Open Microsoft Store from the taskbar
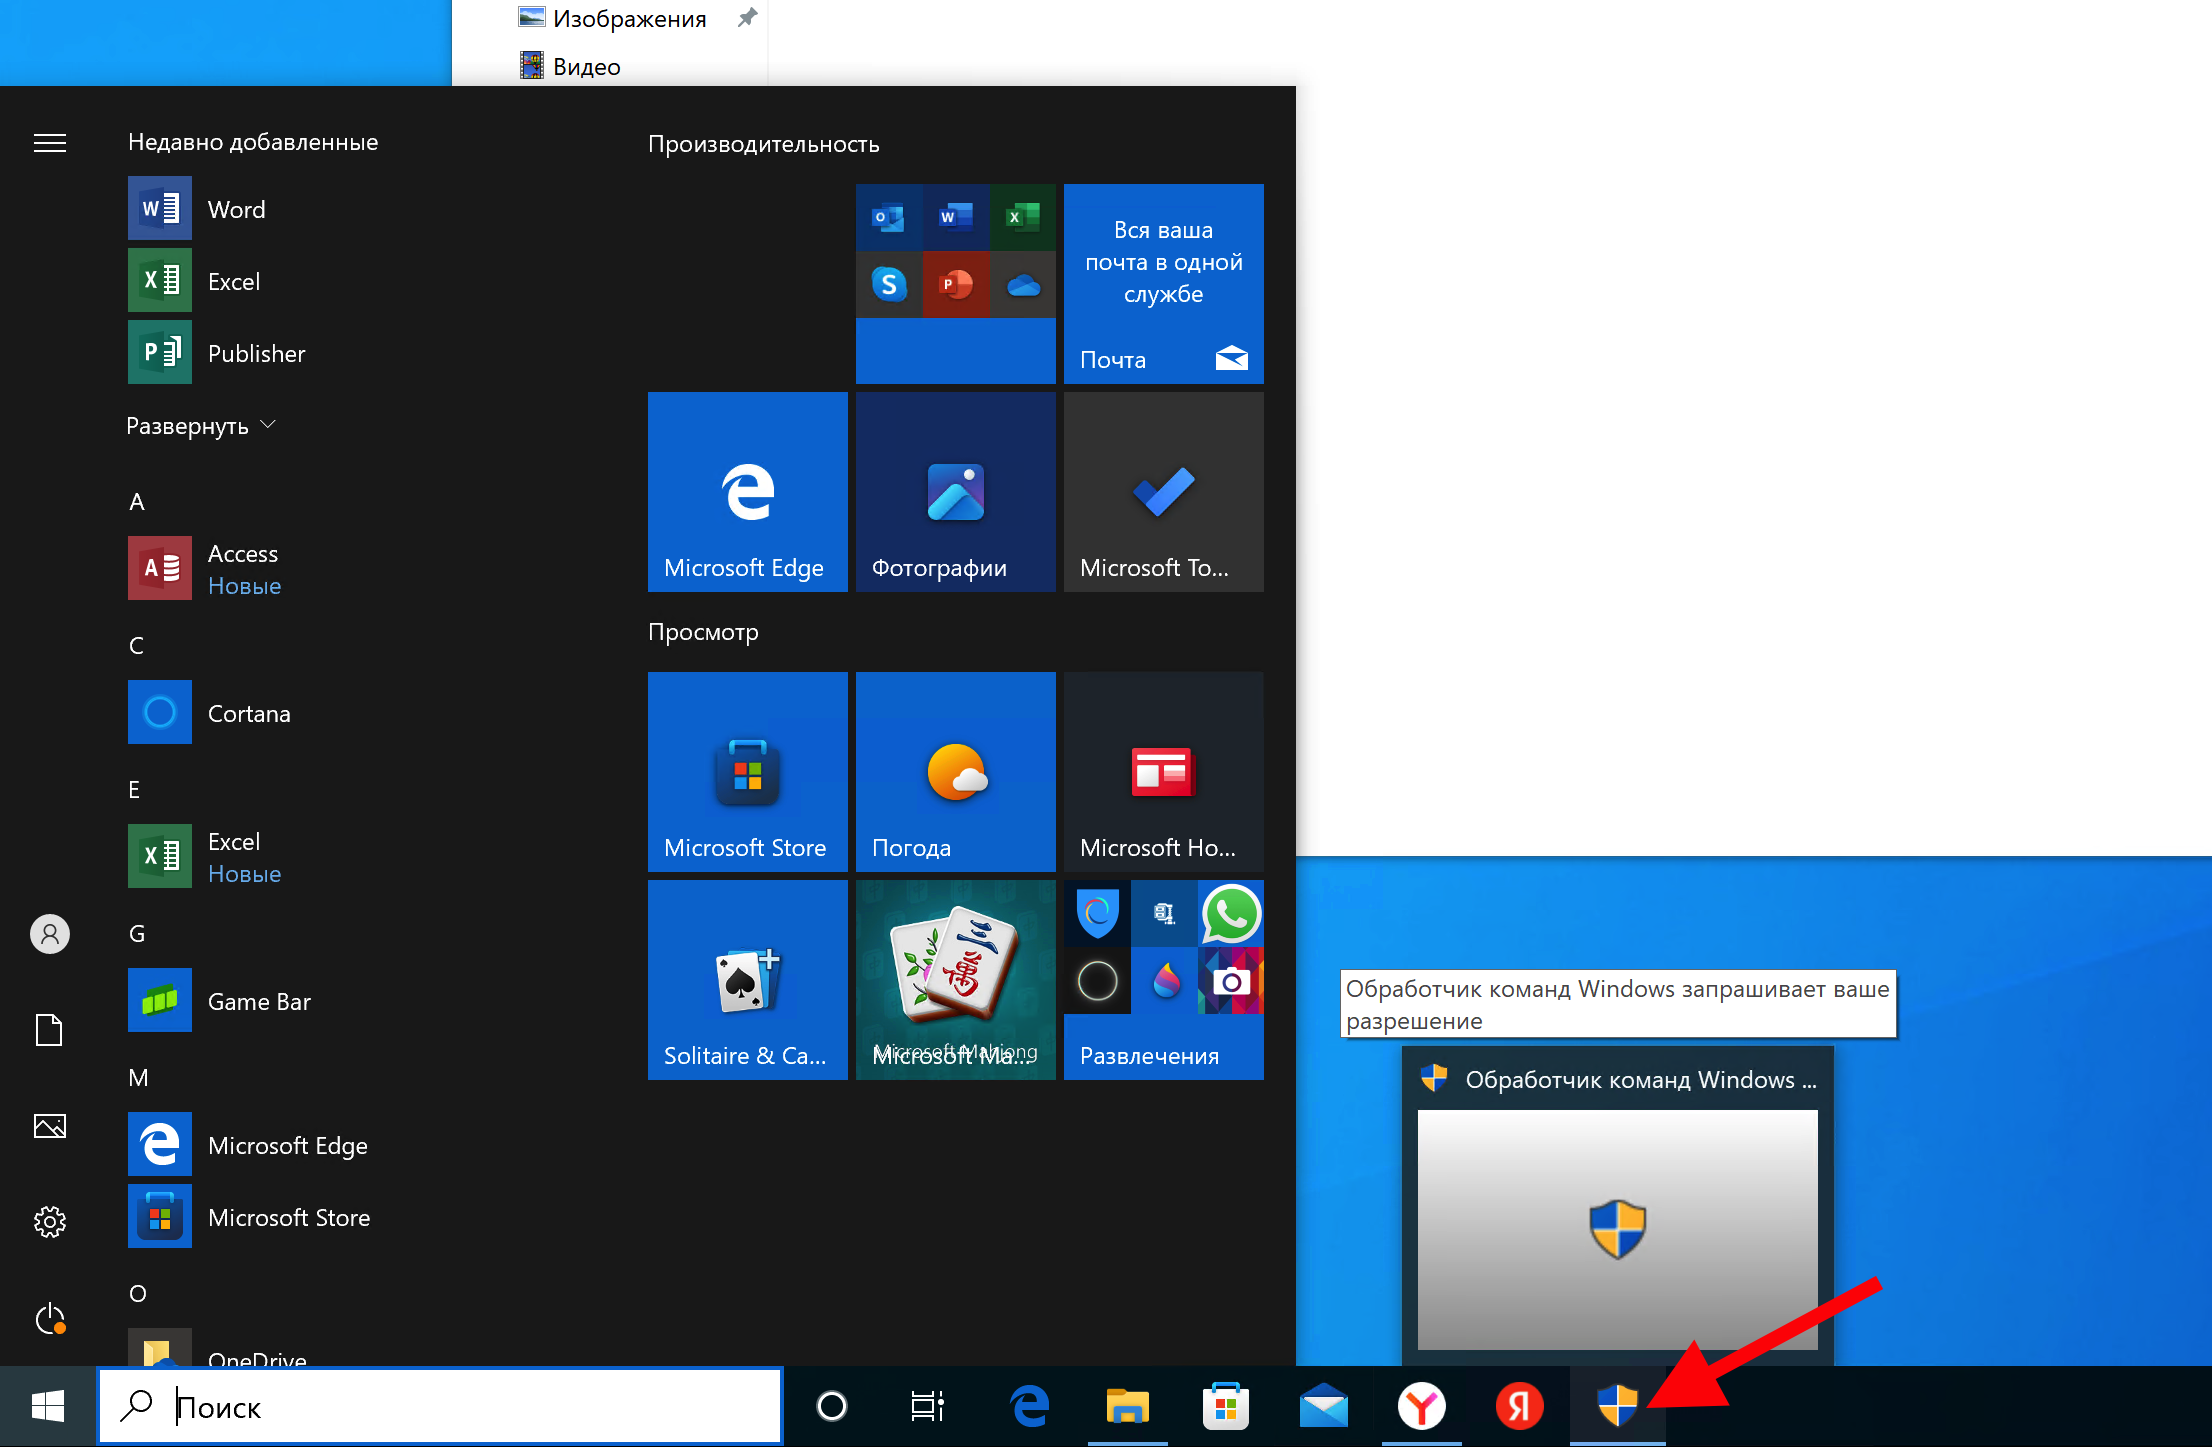 (x=1226, y=1406)
